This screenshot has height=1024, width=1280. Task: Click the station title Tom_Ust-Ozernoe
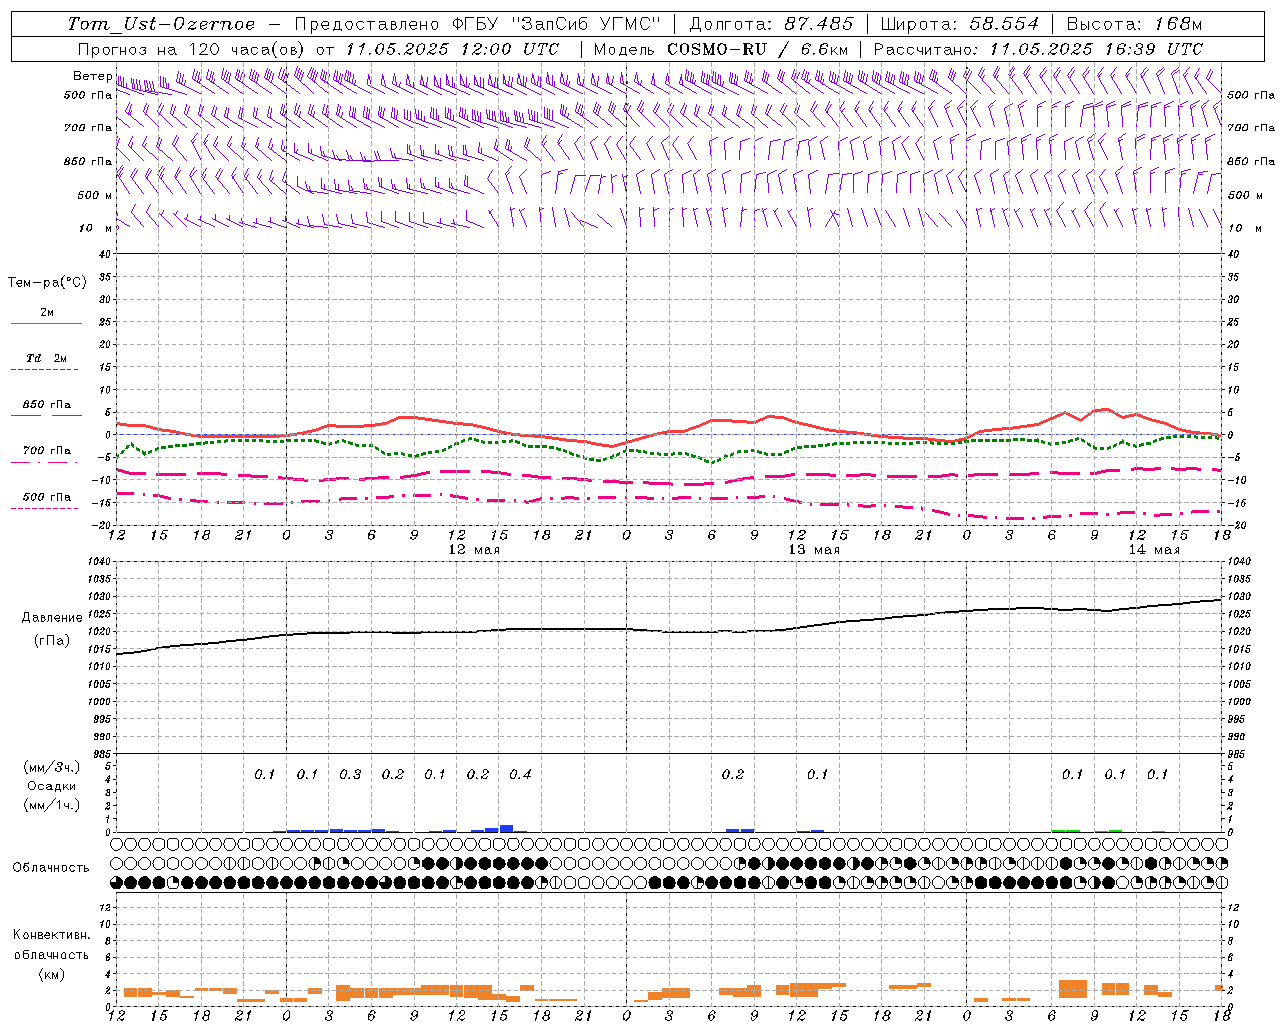click(161, 24)
